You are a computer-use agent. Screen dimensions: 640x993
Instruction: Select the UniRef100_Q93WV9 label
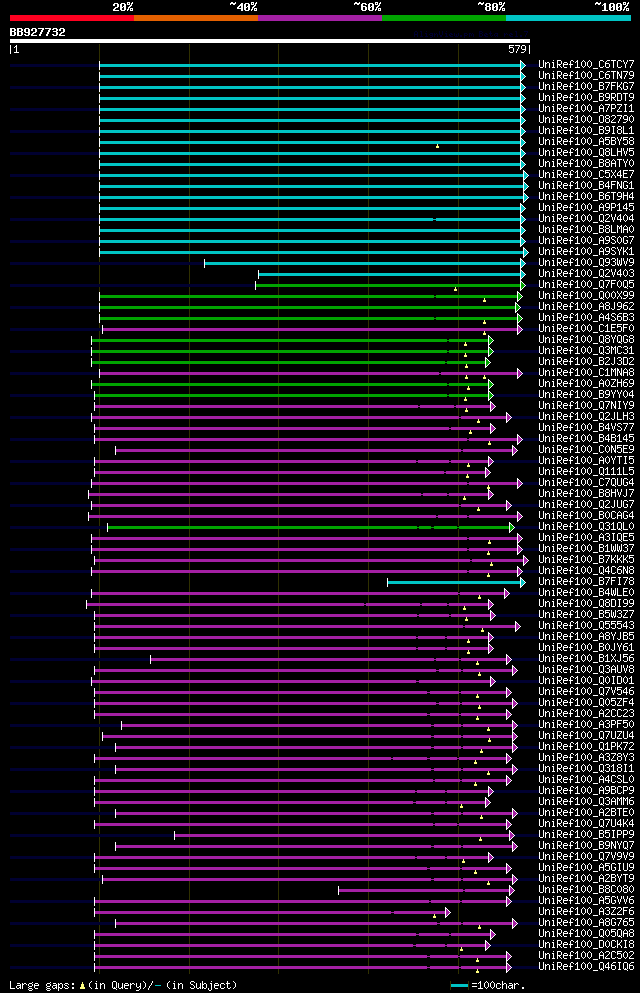pyautogui.click(x=586, y=262)
